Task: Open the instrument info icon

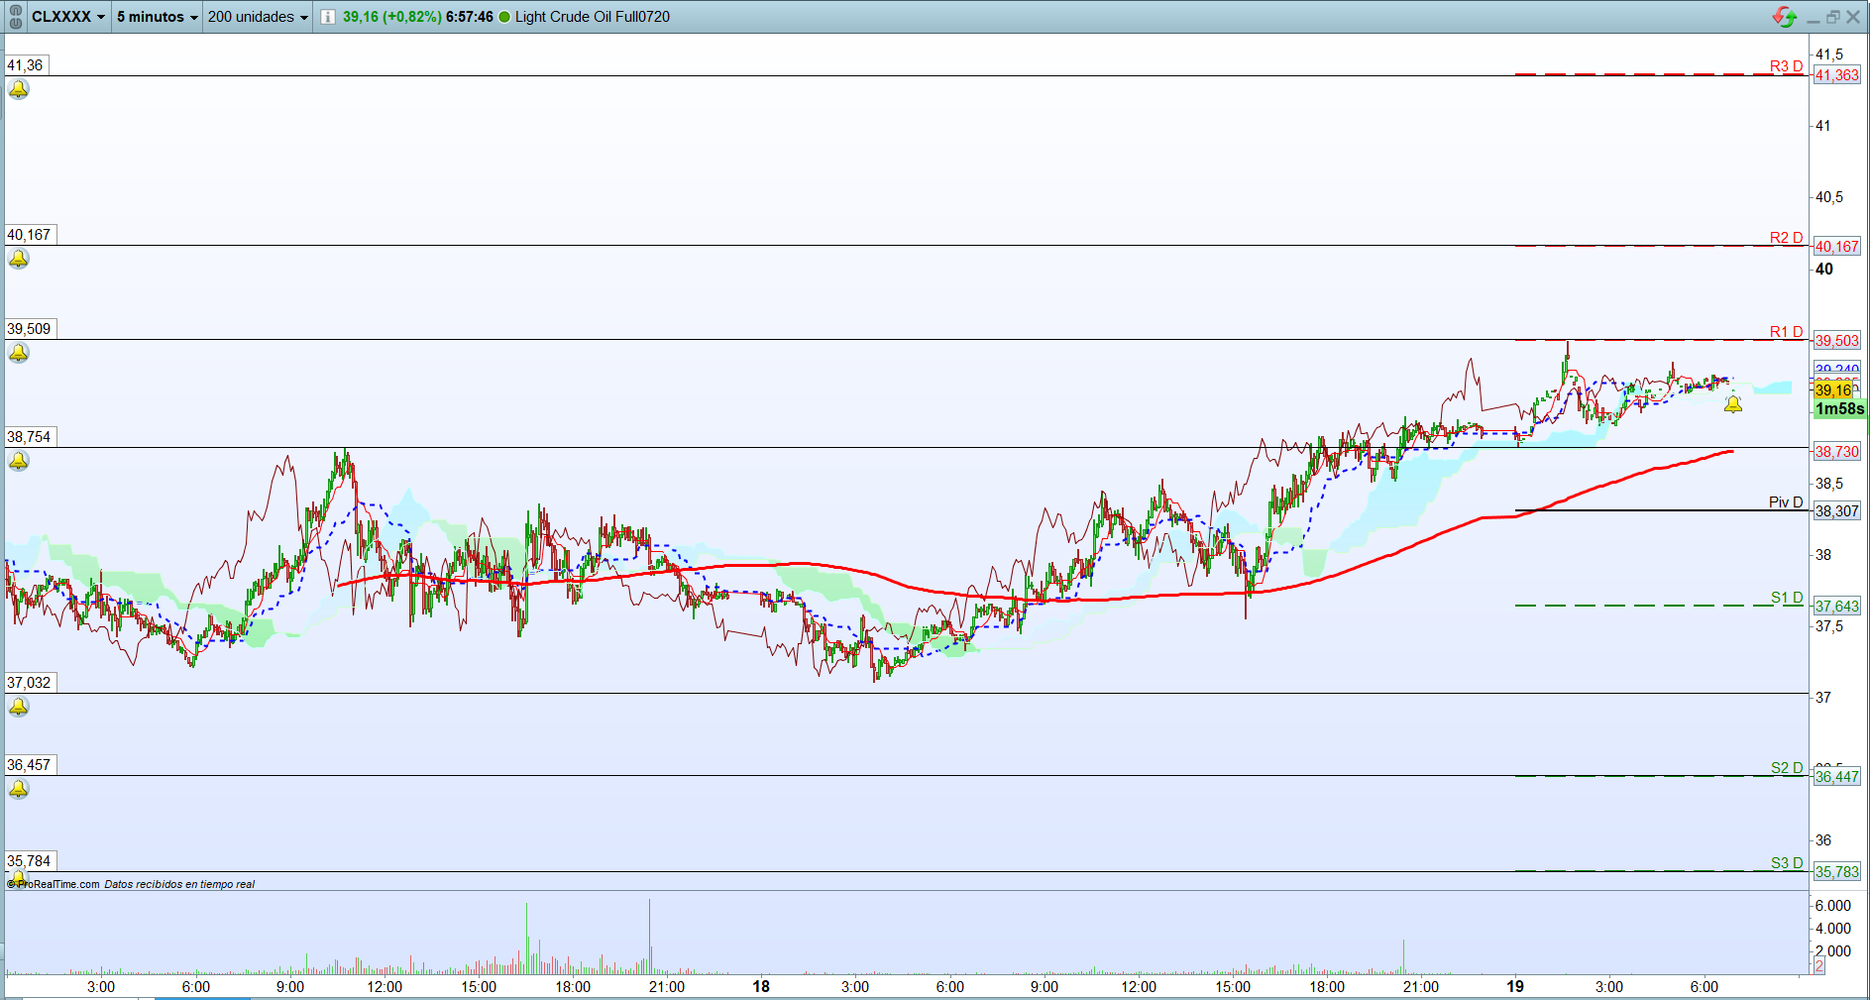Action: point(327,17)
